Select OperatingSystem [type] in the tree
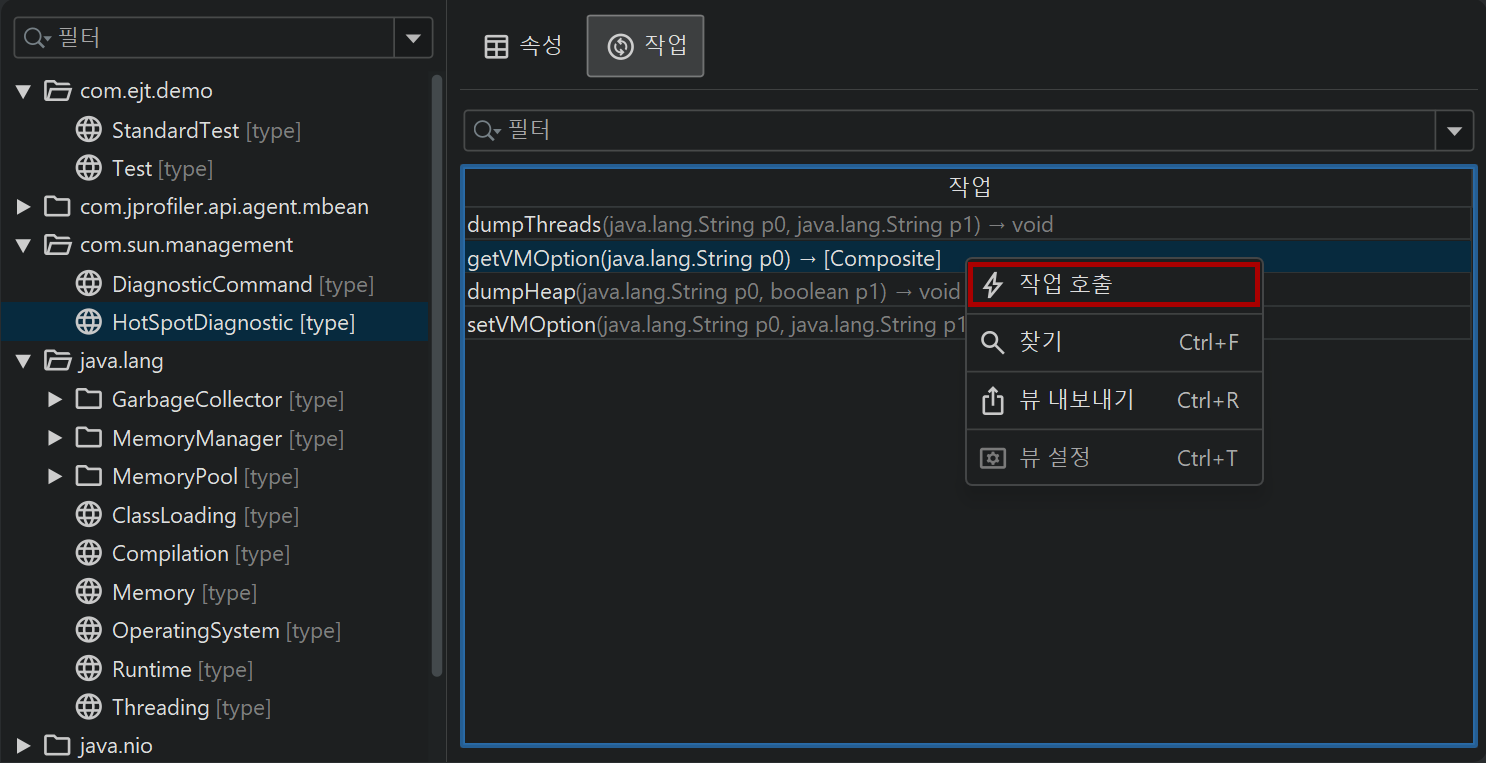 (x=226, y=630)
